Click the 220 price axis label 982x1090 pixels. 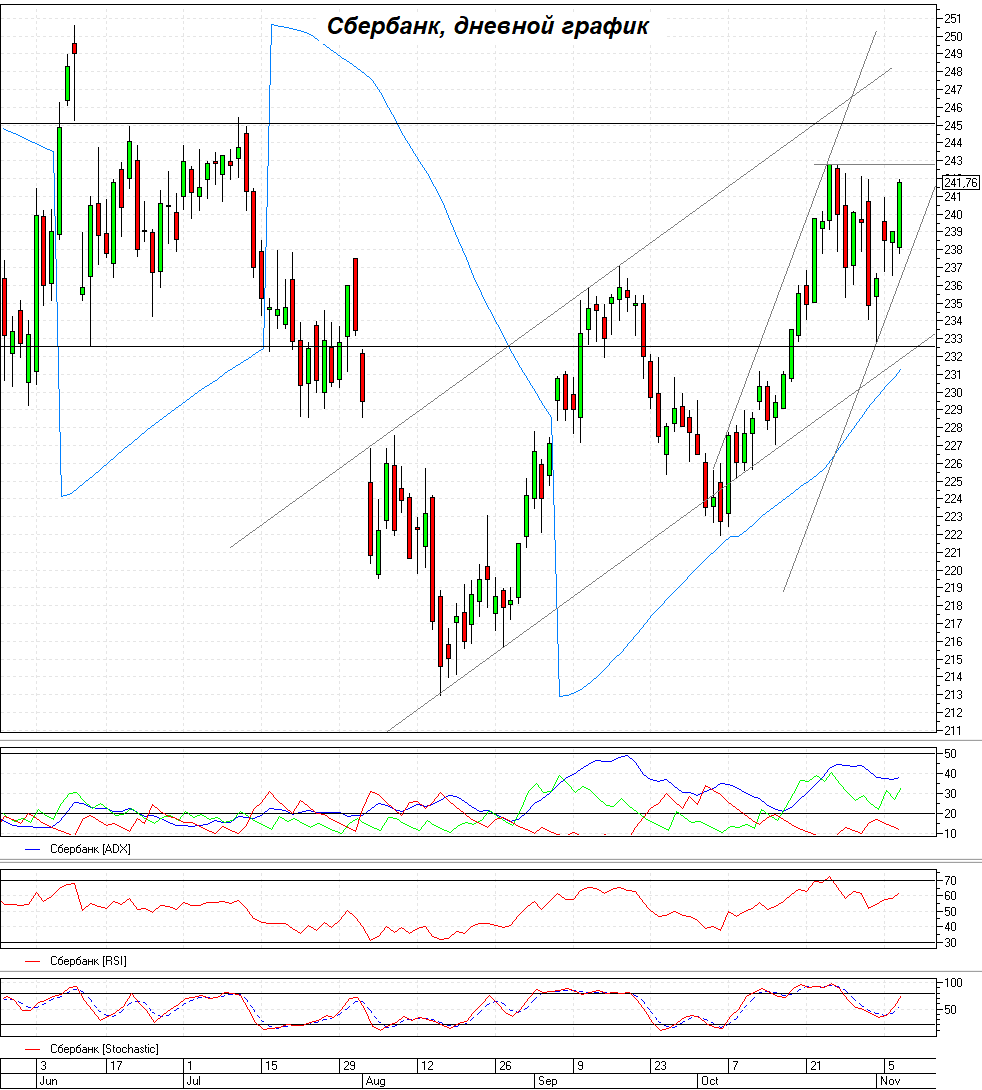[x=953, y=571]
